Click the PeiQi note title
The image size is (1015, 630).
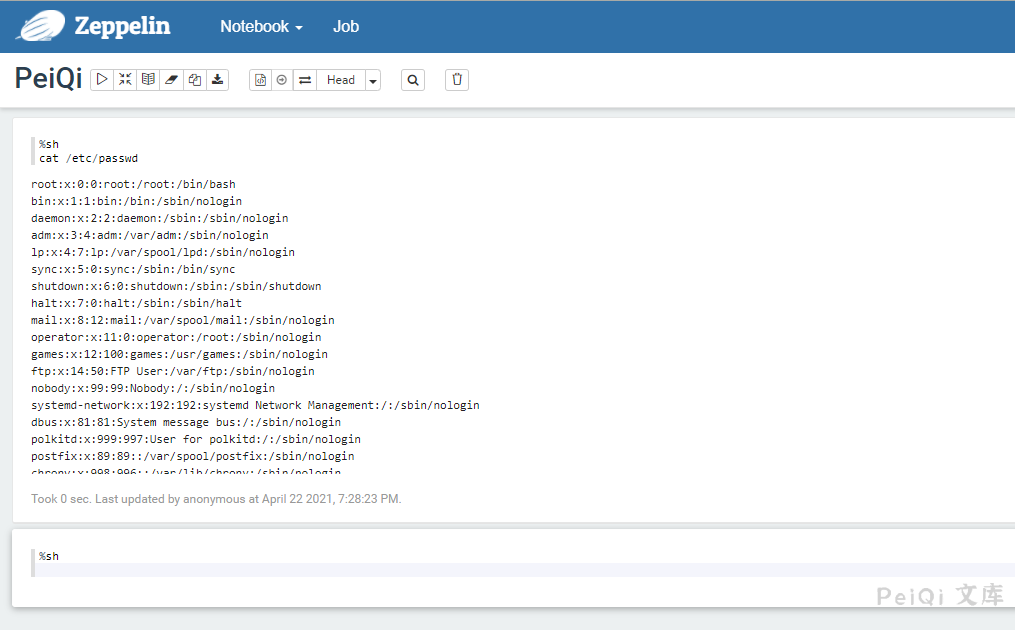click(x=48, y=80)
